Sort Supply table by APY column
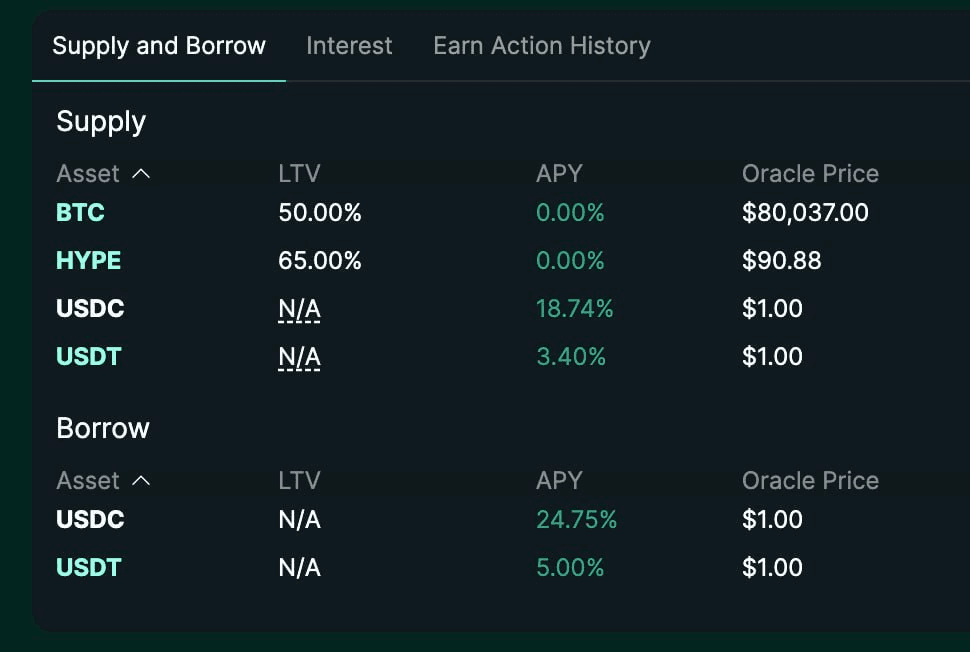This screenshot has height=652, width=970. (x=559, y=174)
